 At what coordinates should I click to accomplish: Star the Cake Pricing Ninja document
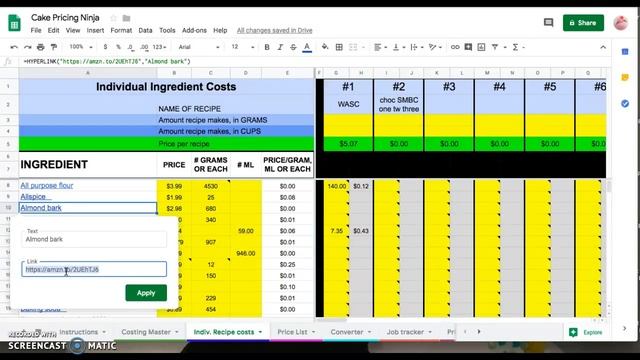[x=113, y=18]
